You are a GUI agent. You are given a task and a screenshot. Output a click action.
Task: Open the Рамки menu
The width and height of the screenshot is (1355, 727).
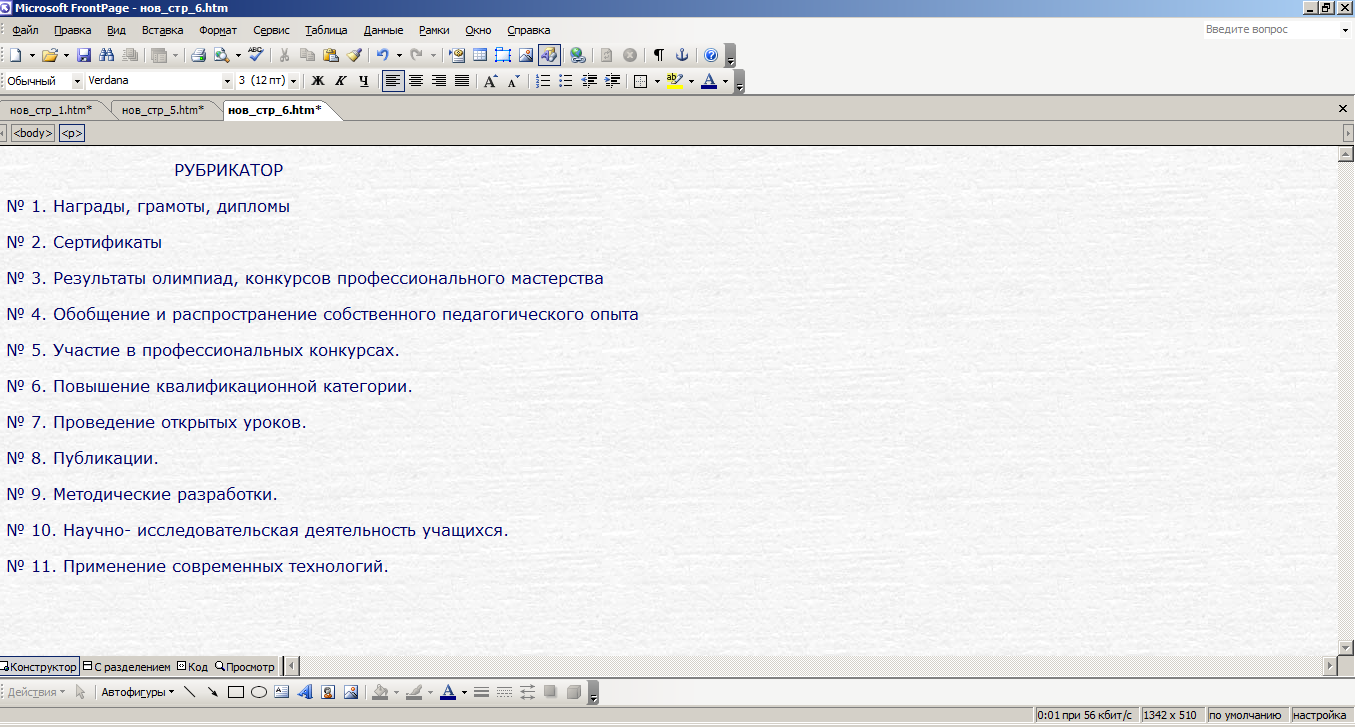coord(434,30)
